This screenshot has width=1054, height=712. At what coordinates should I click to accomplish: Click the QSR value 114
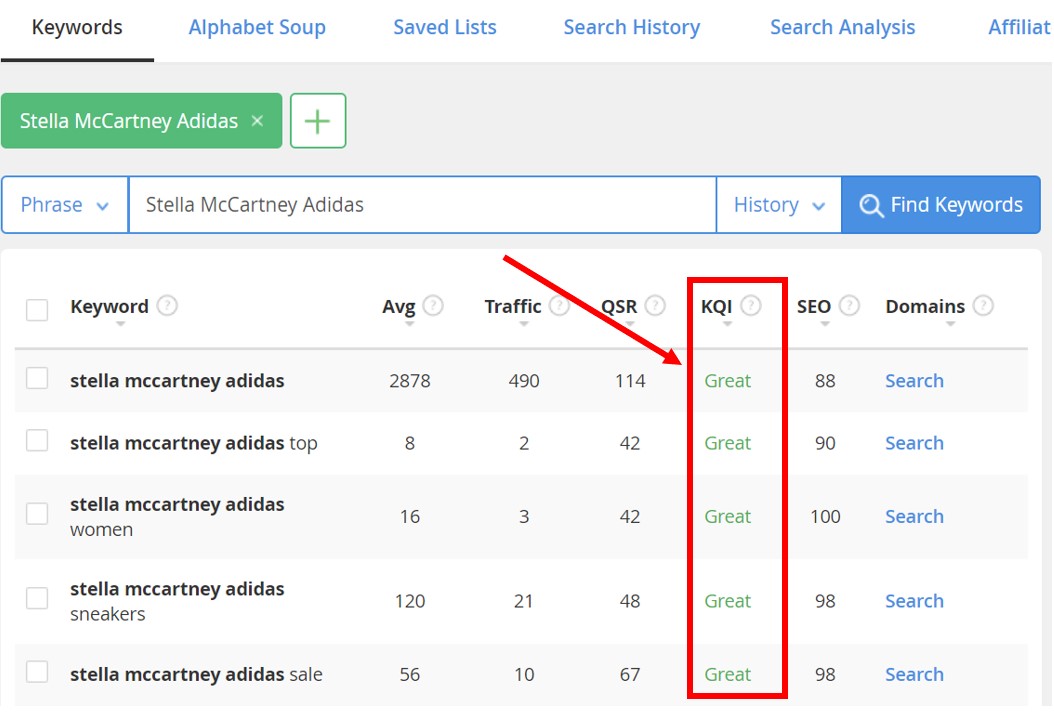click(630, 381)
